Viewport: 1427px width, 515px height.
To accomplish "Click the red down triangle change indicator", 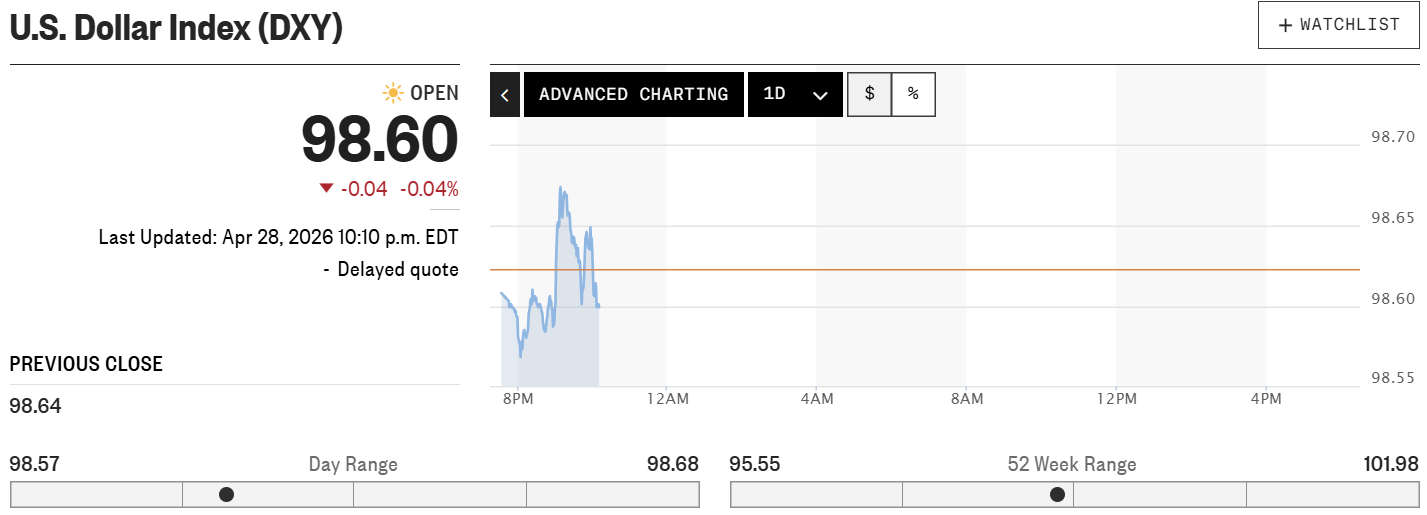I will tap(326, 188).
